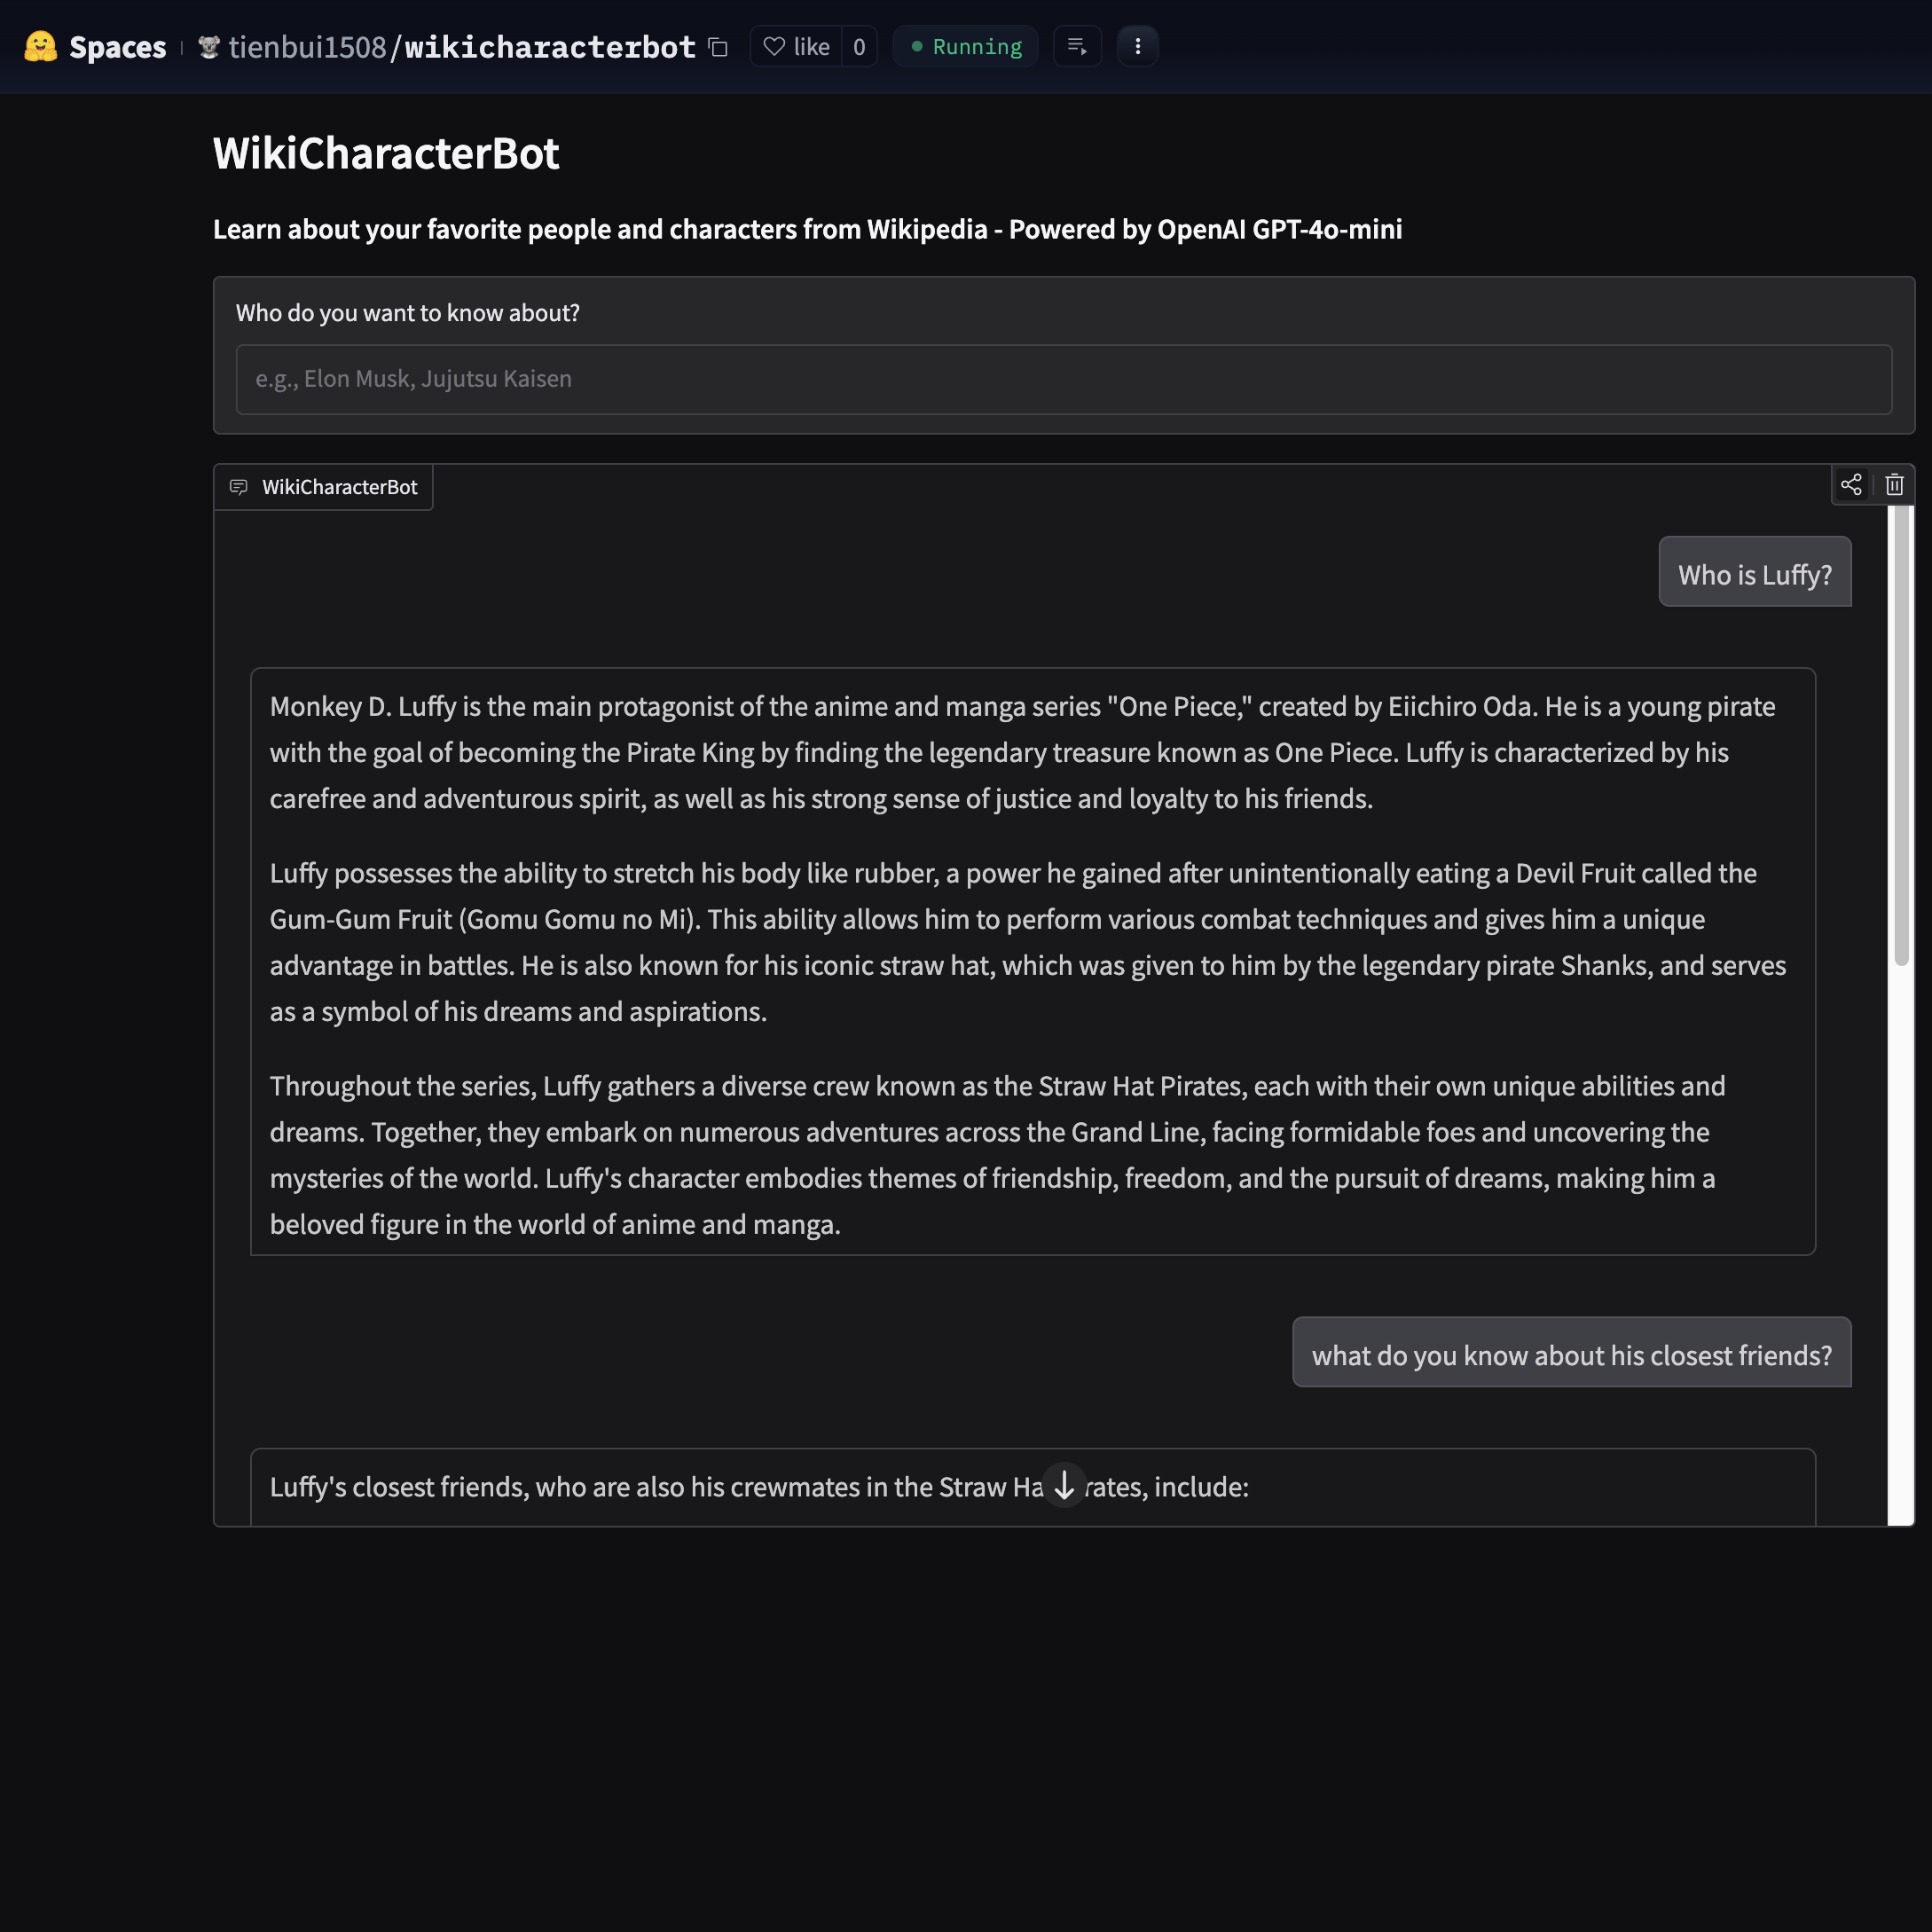Screen dimensions: 1932x1932
Task: Open the wikicharacterbot space link
Action: 549,47
